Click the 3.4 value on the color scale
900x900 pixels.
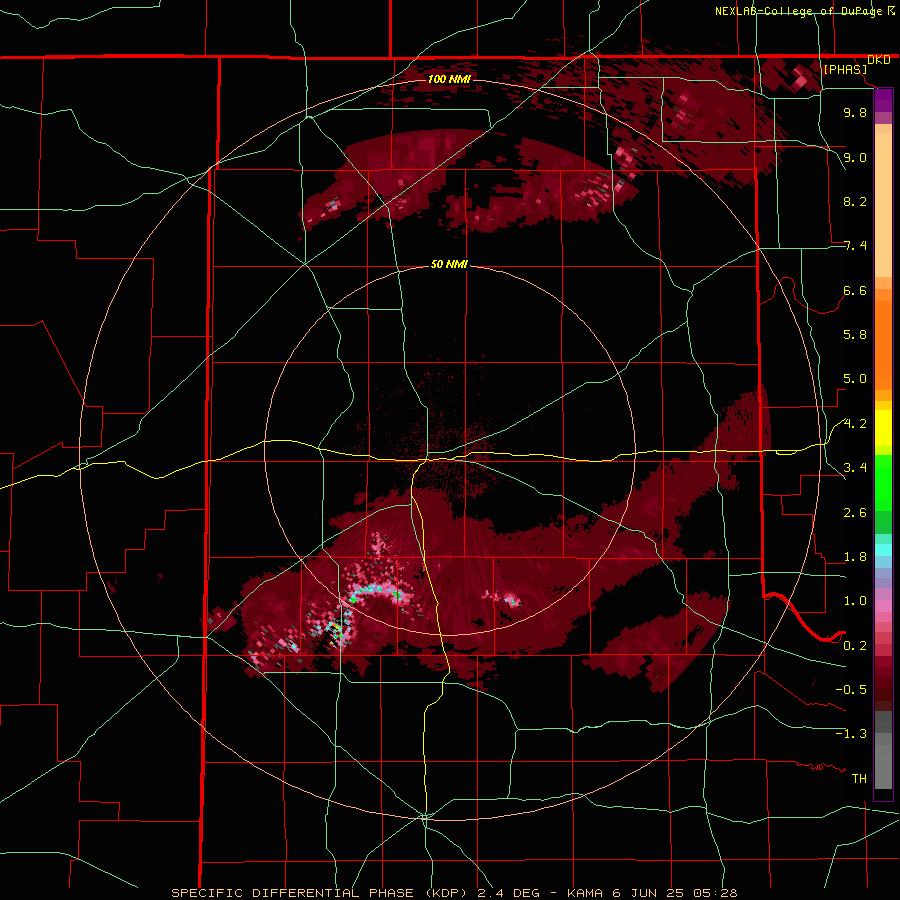855,468
